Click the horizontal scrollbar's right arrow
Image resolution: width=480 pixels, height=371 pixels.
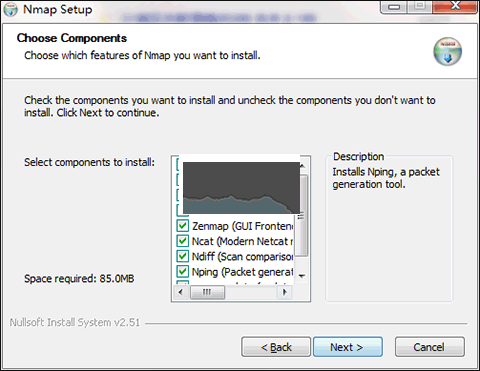(284, 292)
